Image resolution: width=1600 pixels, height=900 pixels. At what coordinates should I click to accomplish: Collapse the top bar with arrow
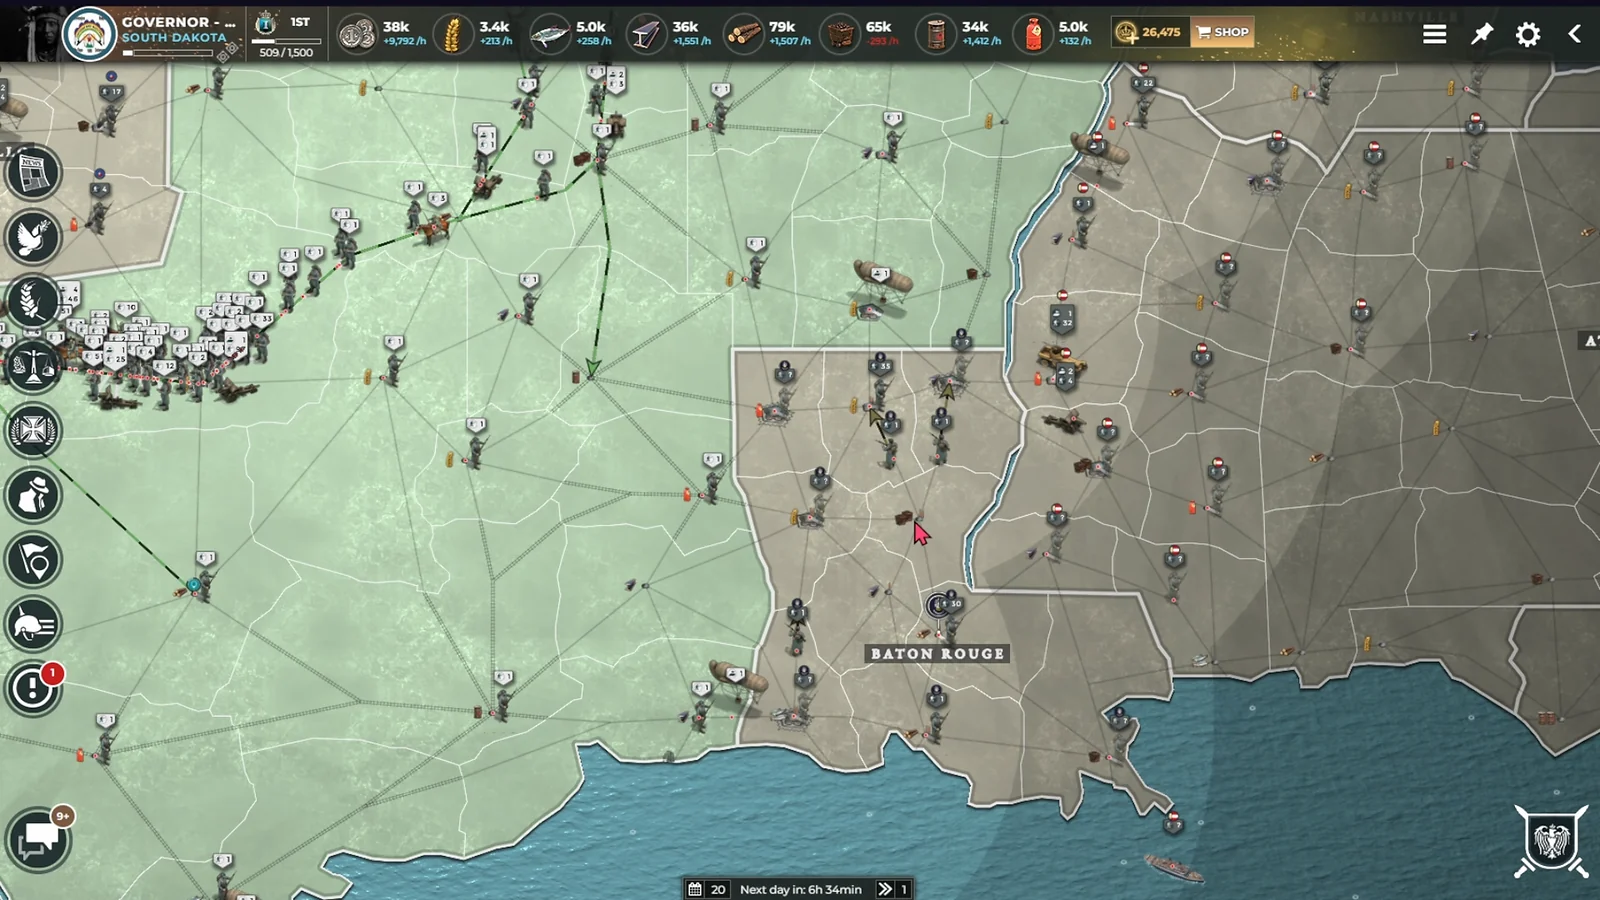click(1574, 34)
